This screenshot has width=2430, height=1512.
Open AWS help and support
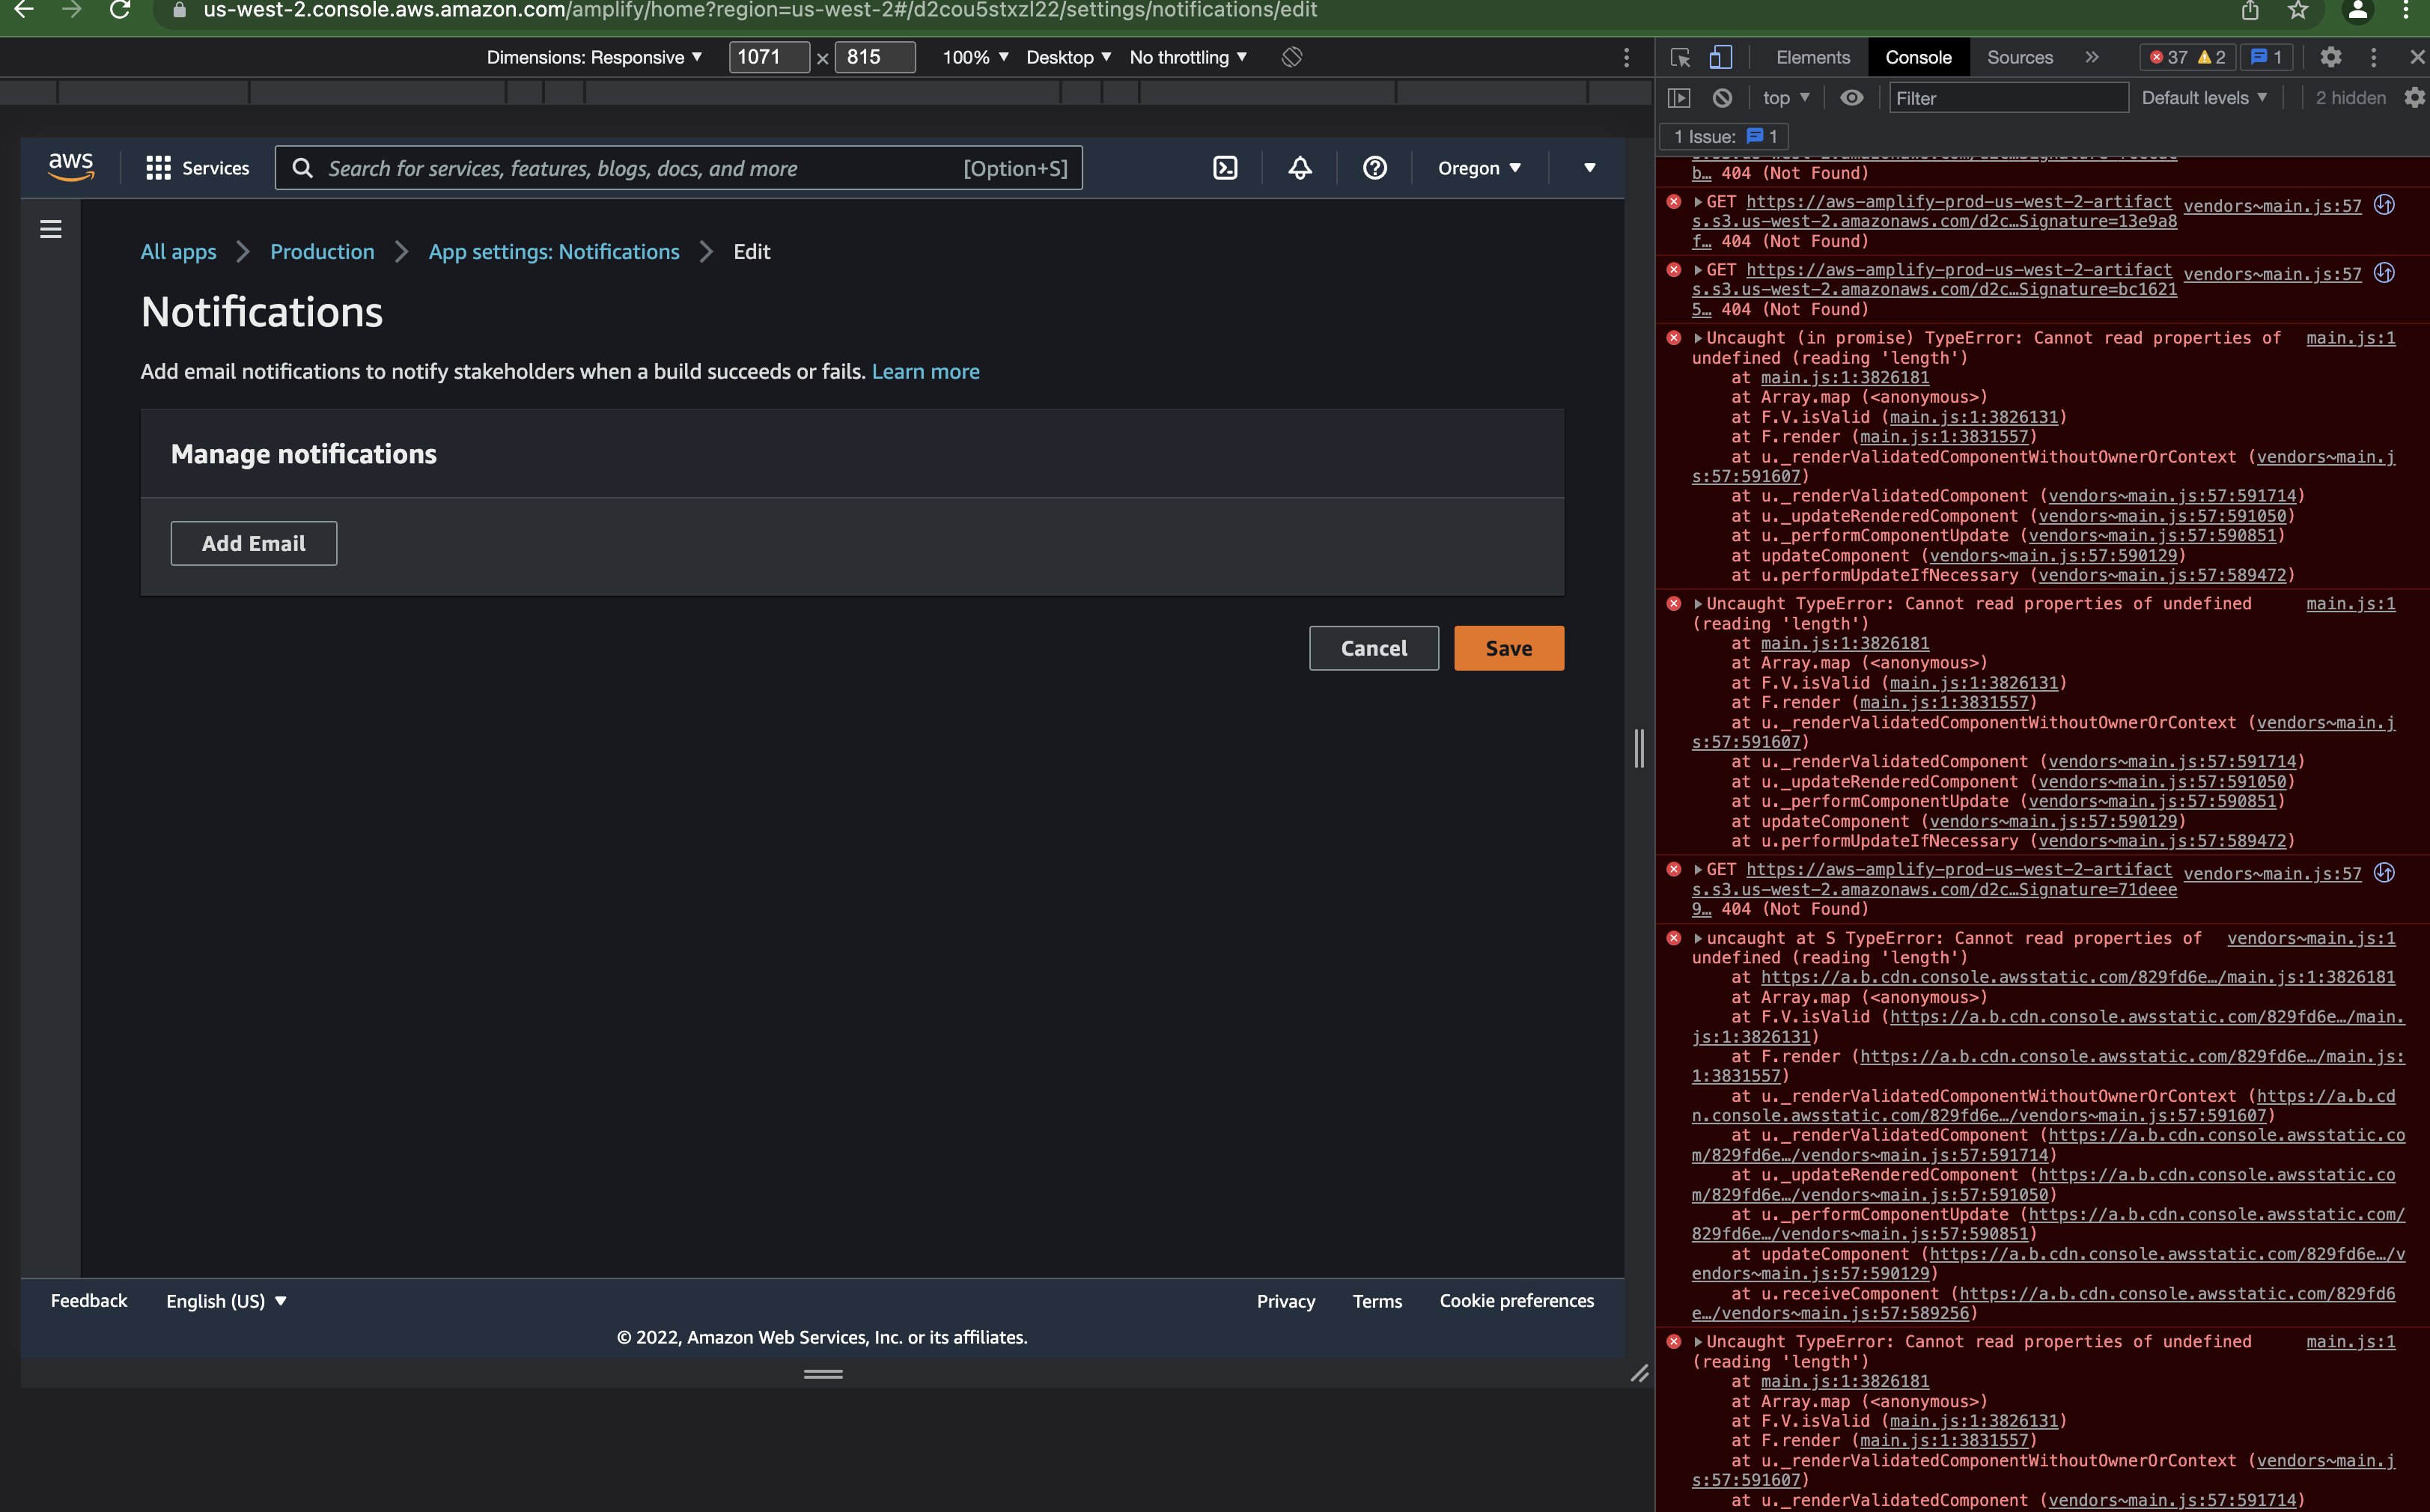1374,168
